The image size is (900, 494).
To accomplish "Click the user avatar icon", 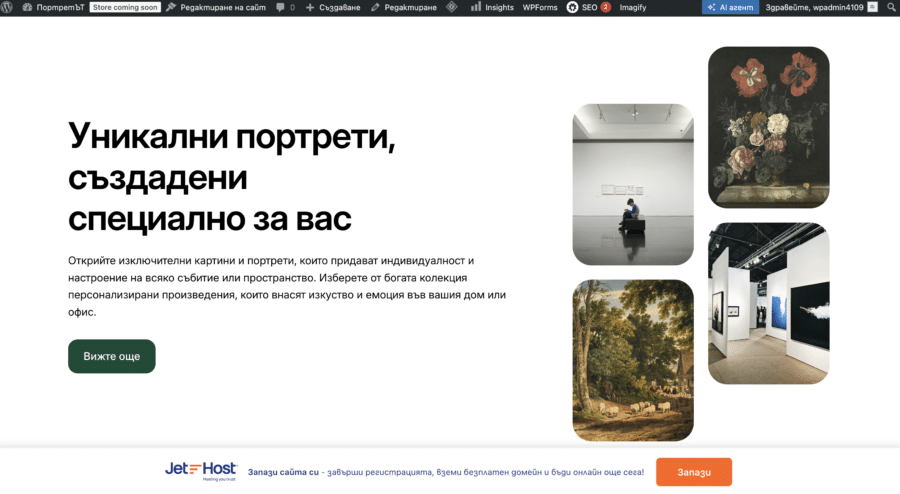I will pyautogui.click(x=872, y=7).
